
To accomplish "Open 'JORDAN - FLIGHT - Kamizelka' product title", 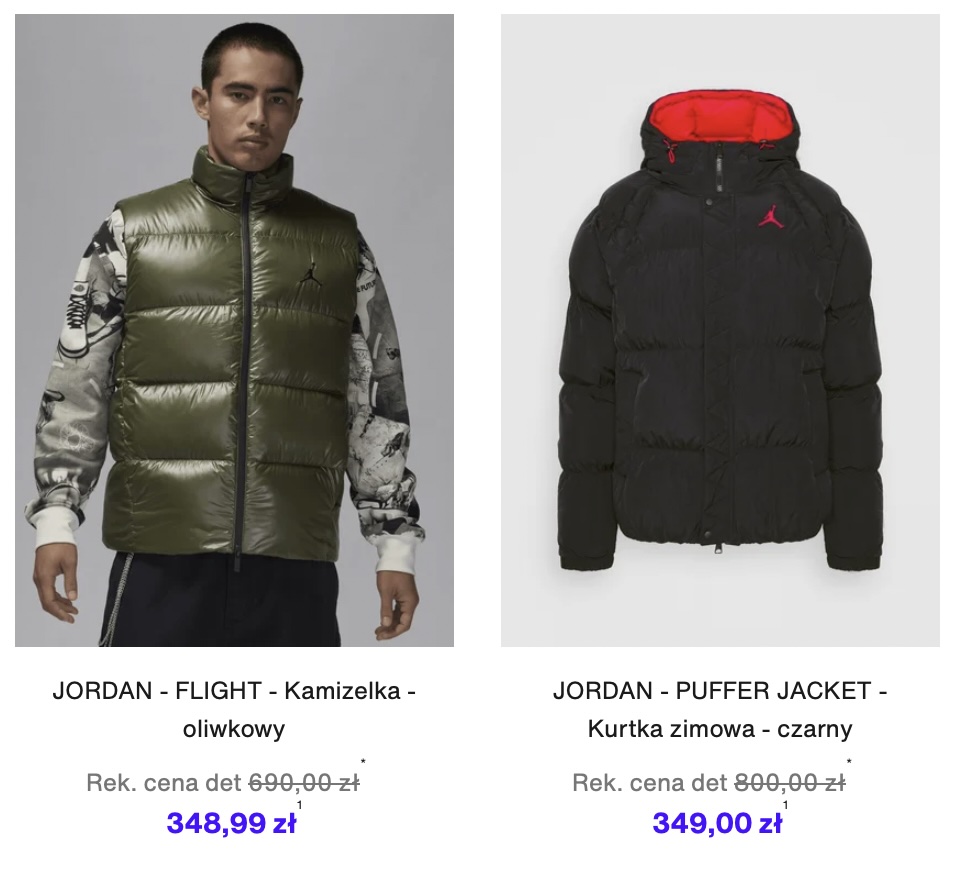I will (x=234, y=691).
